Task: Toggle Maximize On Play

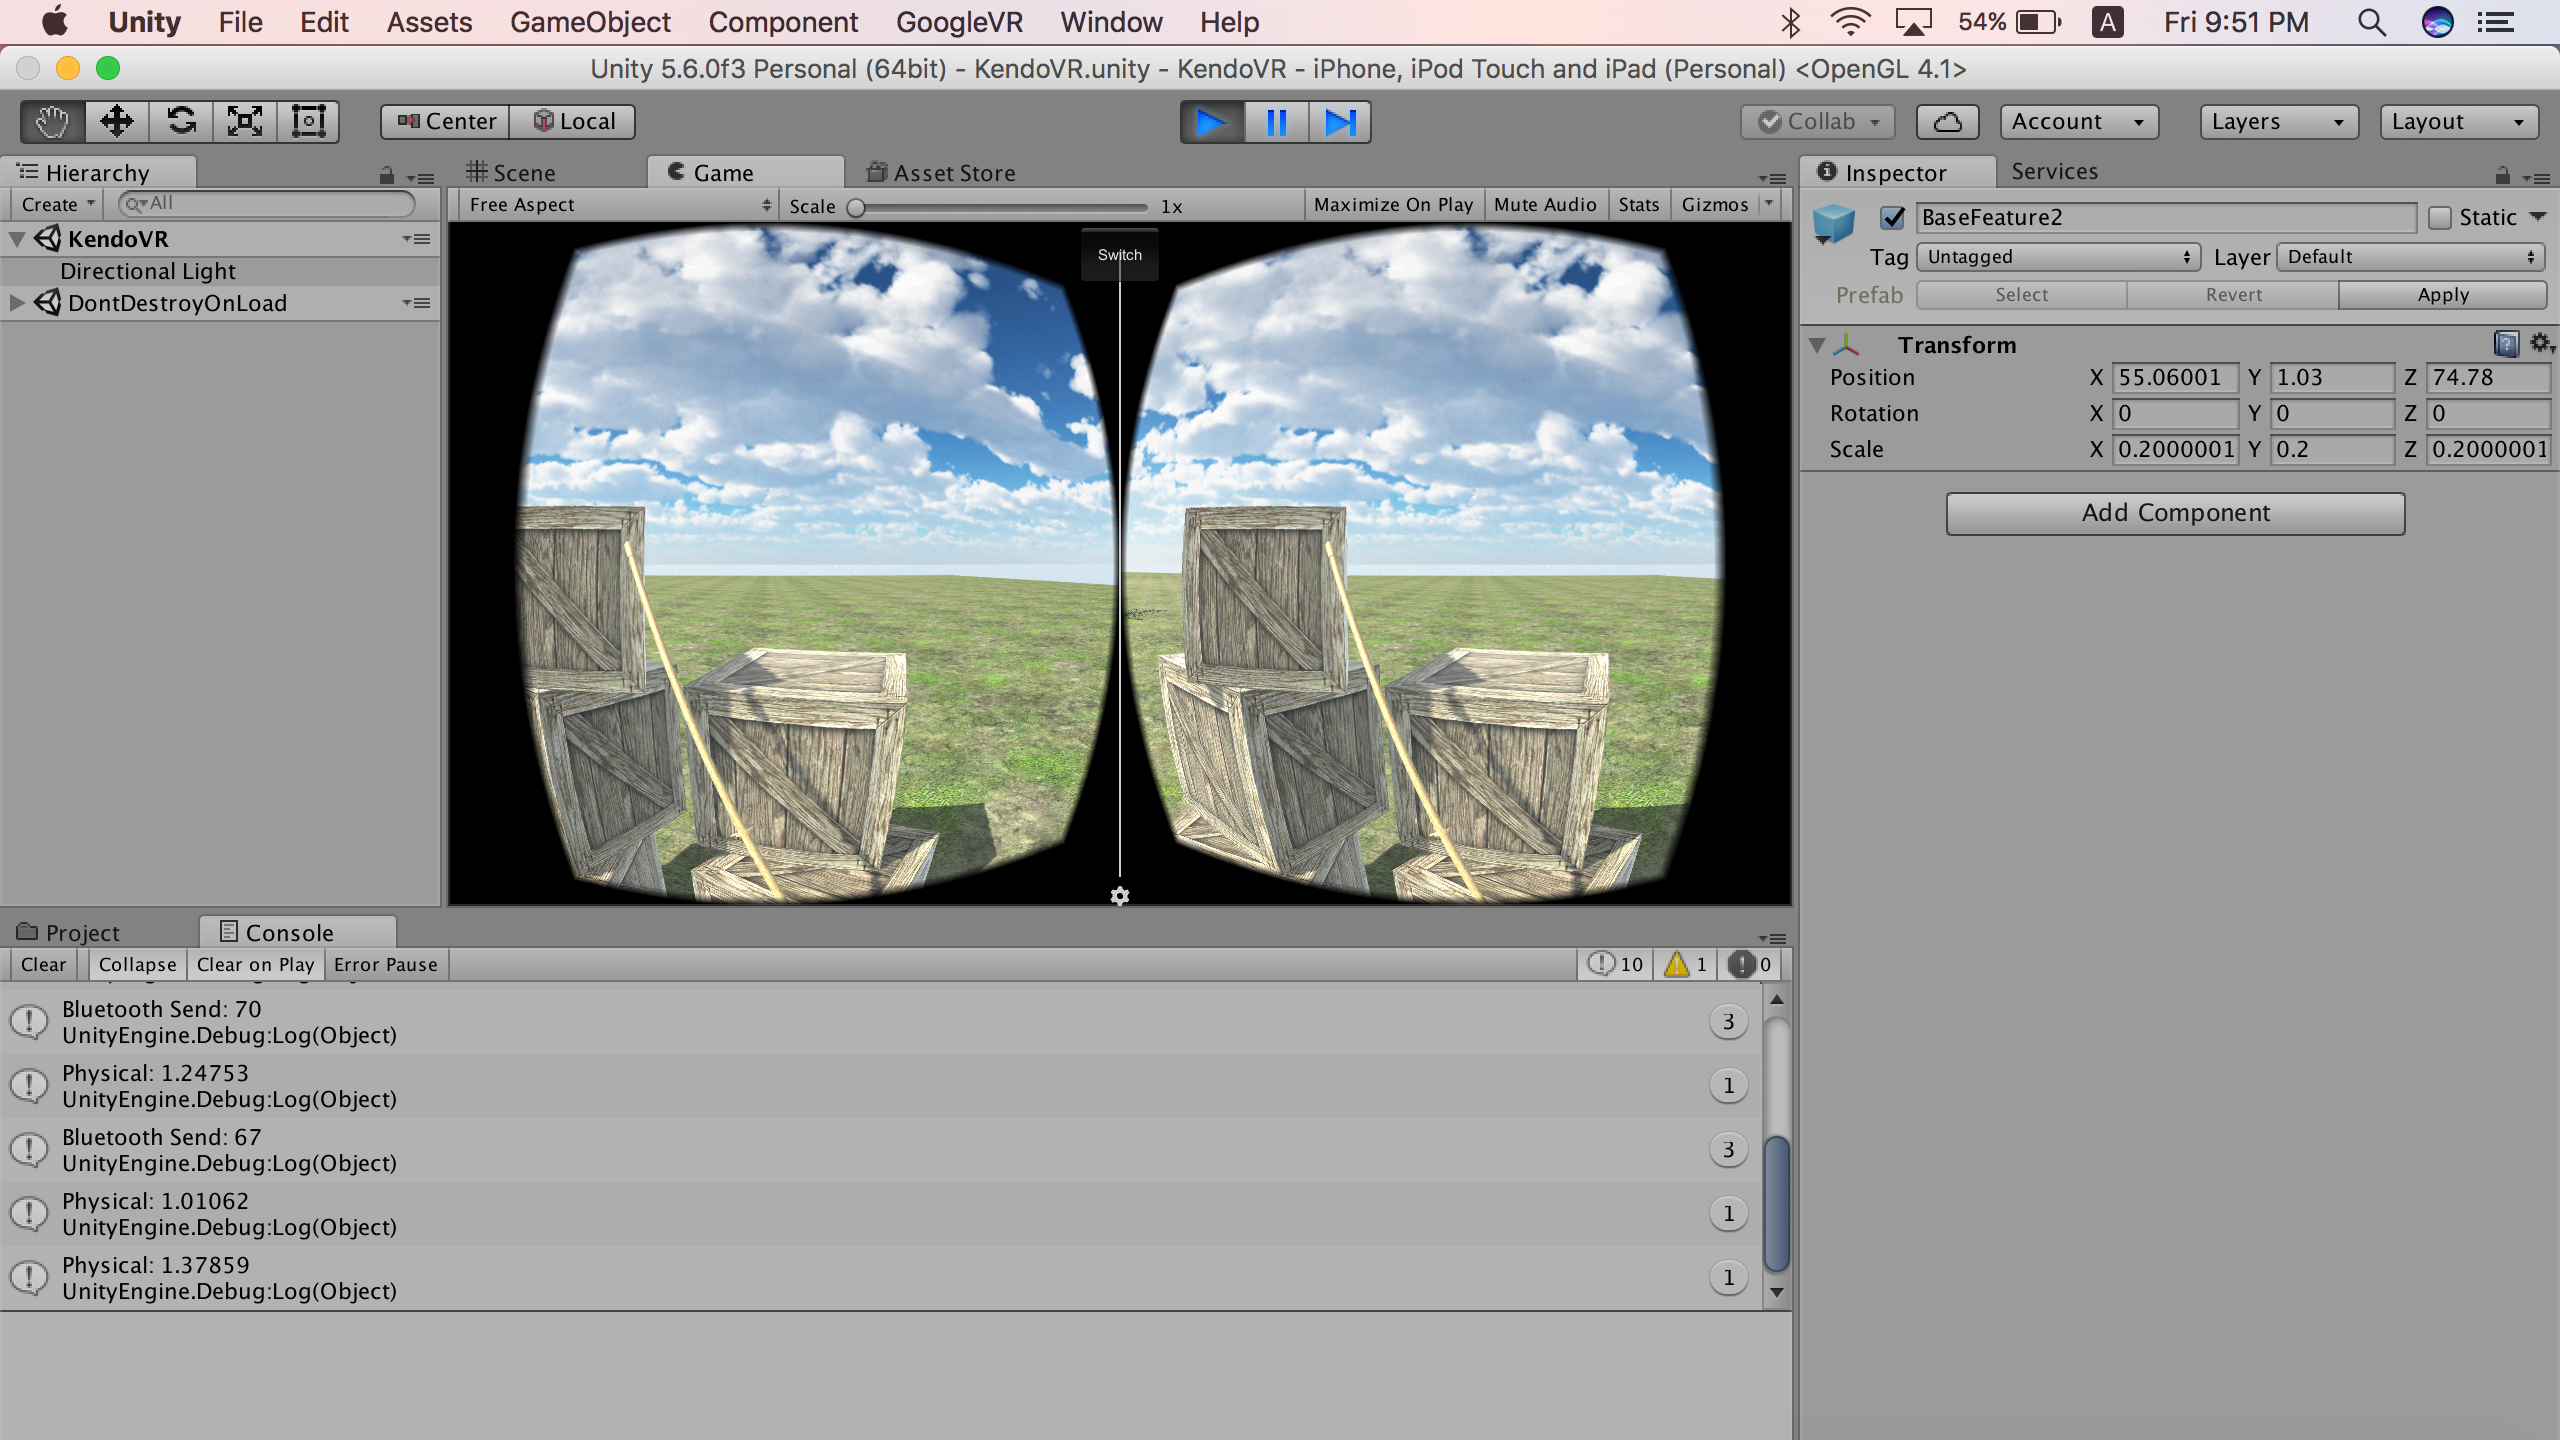Action: [x=1393, y=204]
